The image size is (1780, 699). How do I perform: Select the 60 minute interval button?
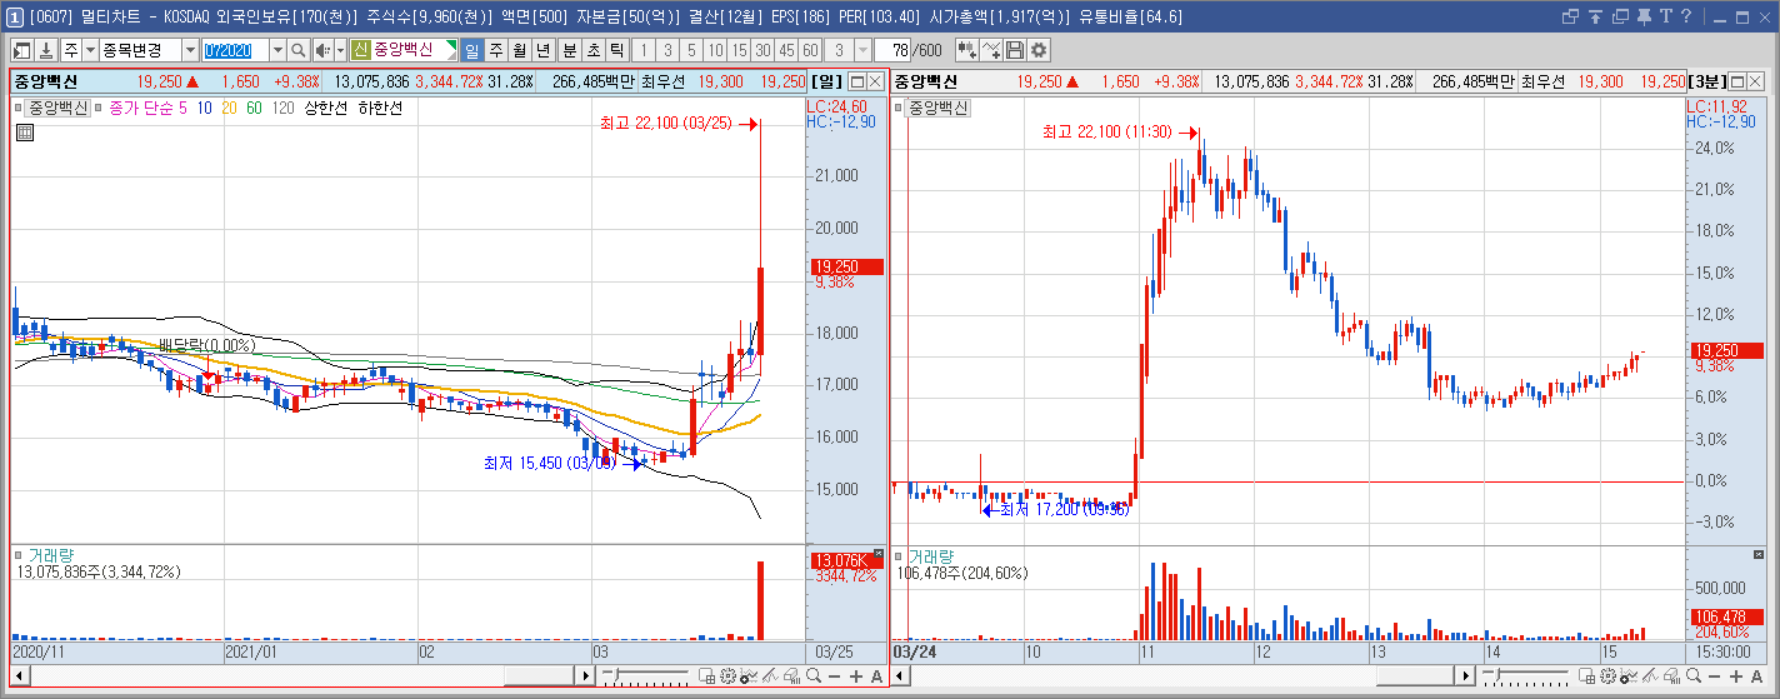point(810,50)
